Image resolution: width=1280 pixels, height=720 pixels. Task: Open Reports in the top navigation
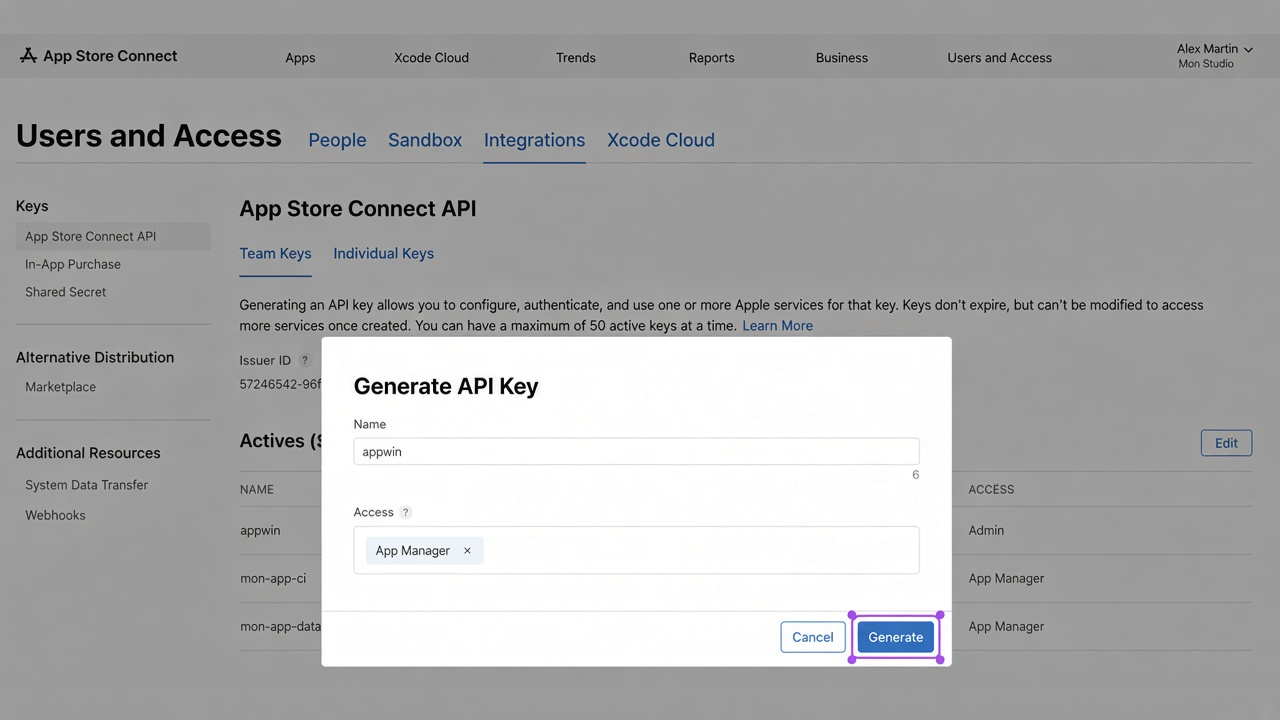(x=711, y=58)
